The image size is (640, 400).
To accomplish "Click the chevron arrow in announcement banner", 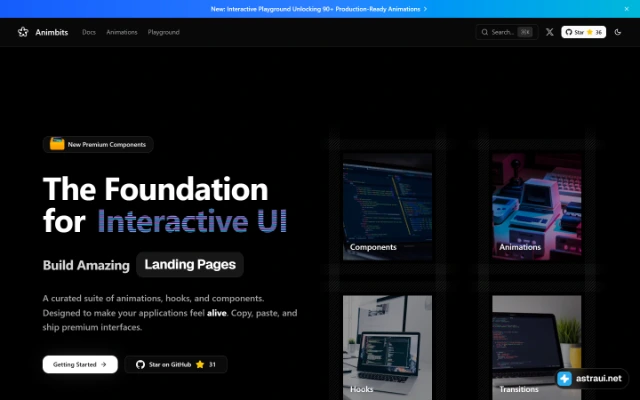I will point(425,9).
